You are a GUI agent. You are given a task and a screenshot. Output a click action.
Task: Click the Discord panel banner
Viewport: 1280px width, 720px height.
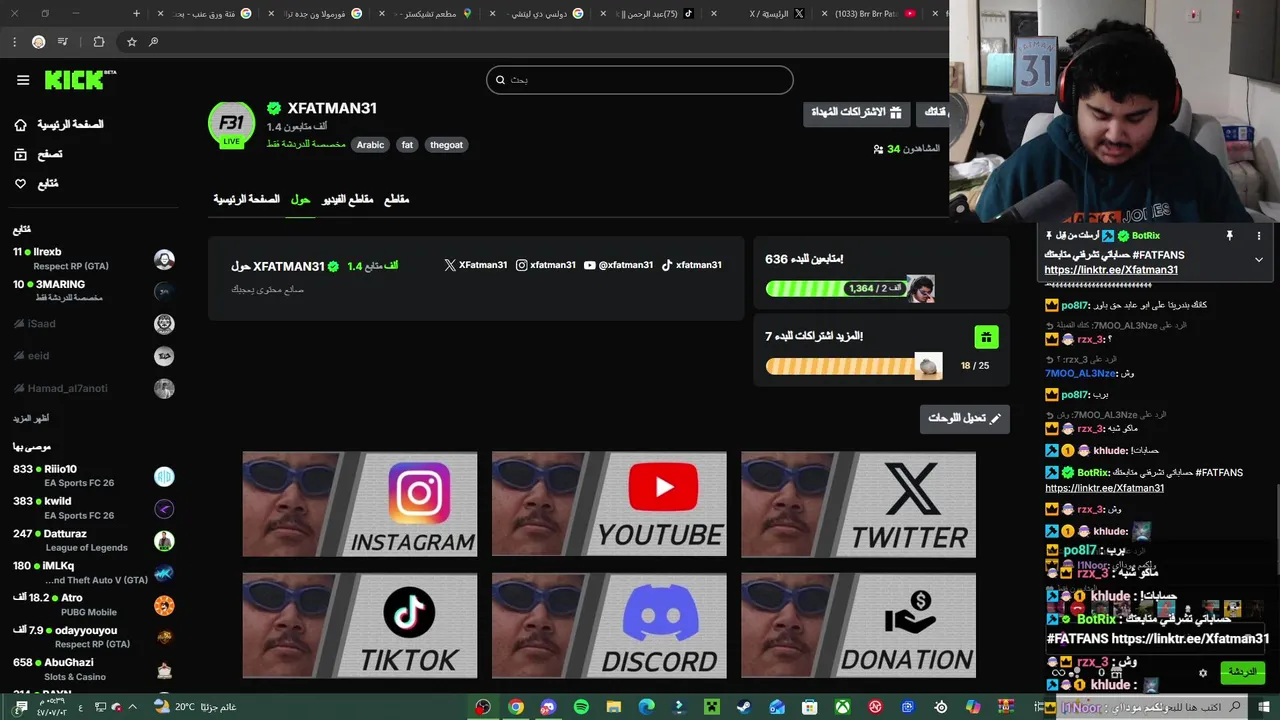tap(609, 625)
